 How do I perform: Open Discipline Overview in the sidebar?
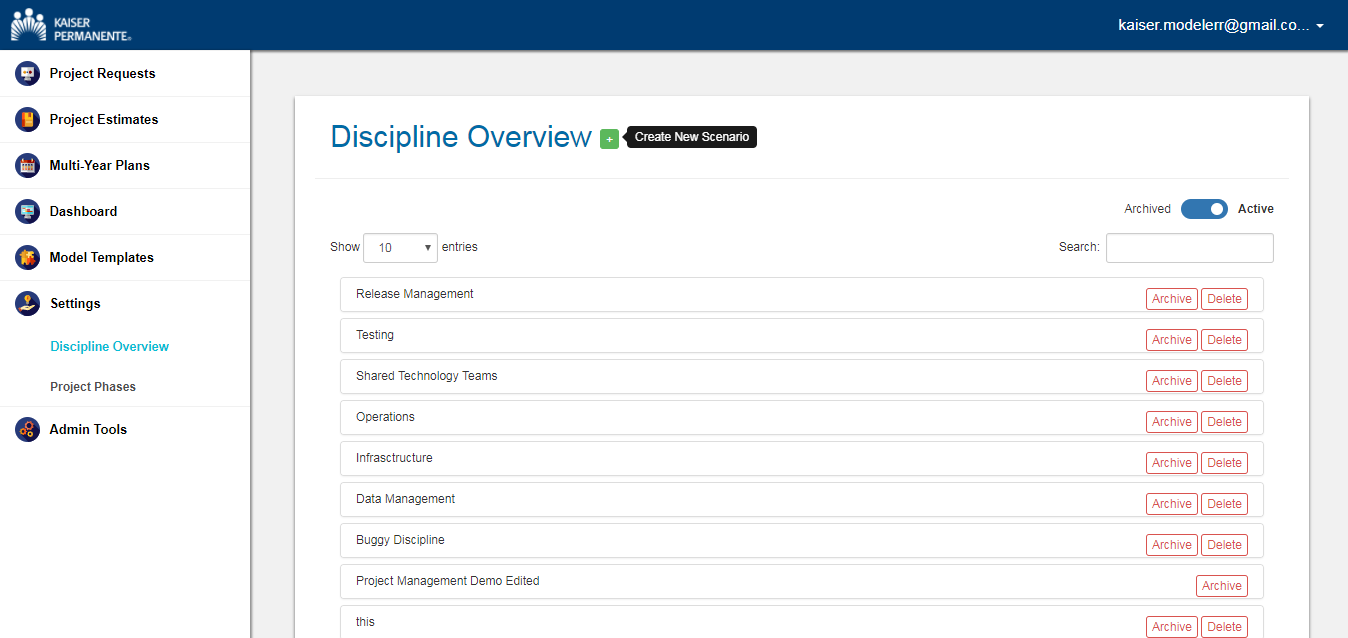[x=109, y=346]
